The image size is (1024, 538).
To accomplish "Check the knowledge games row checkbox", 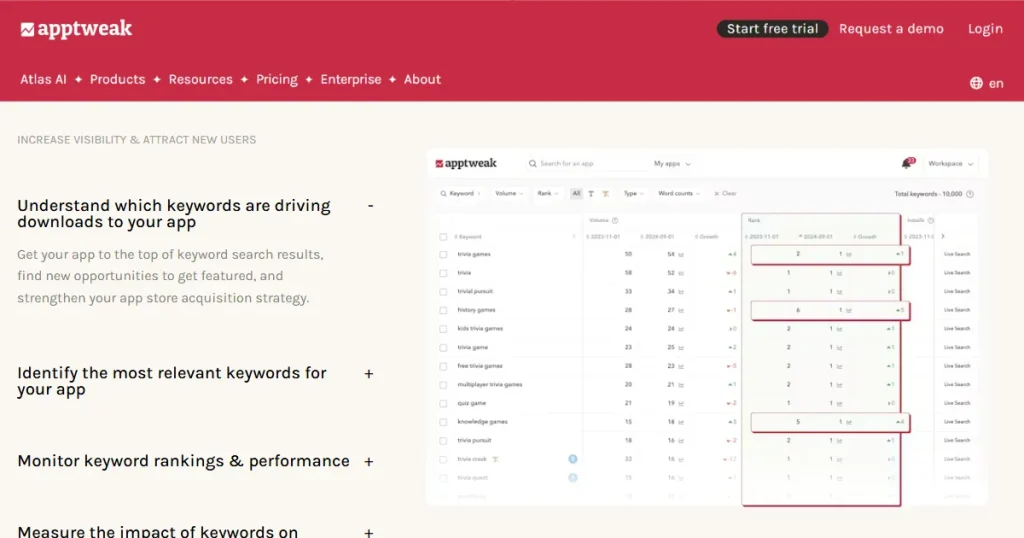I will tap(443, 422).
